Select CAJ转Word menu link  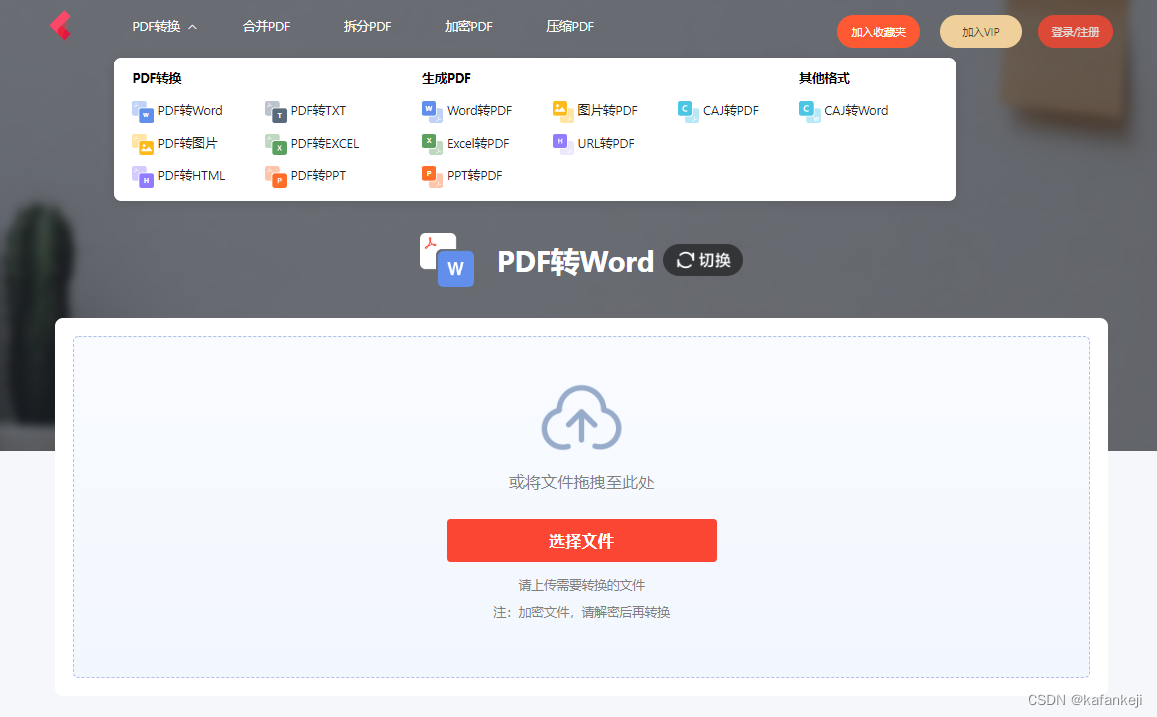pyautogui.click(x=856, y=111)
